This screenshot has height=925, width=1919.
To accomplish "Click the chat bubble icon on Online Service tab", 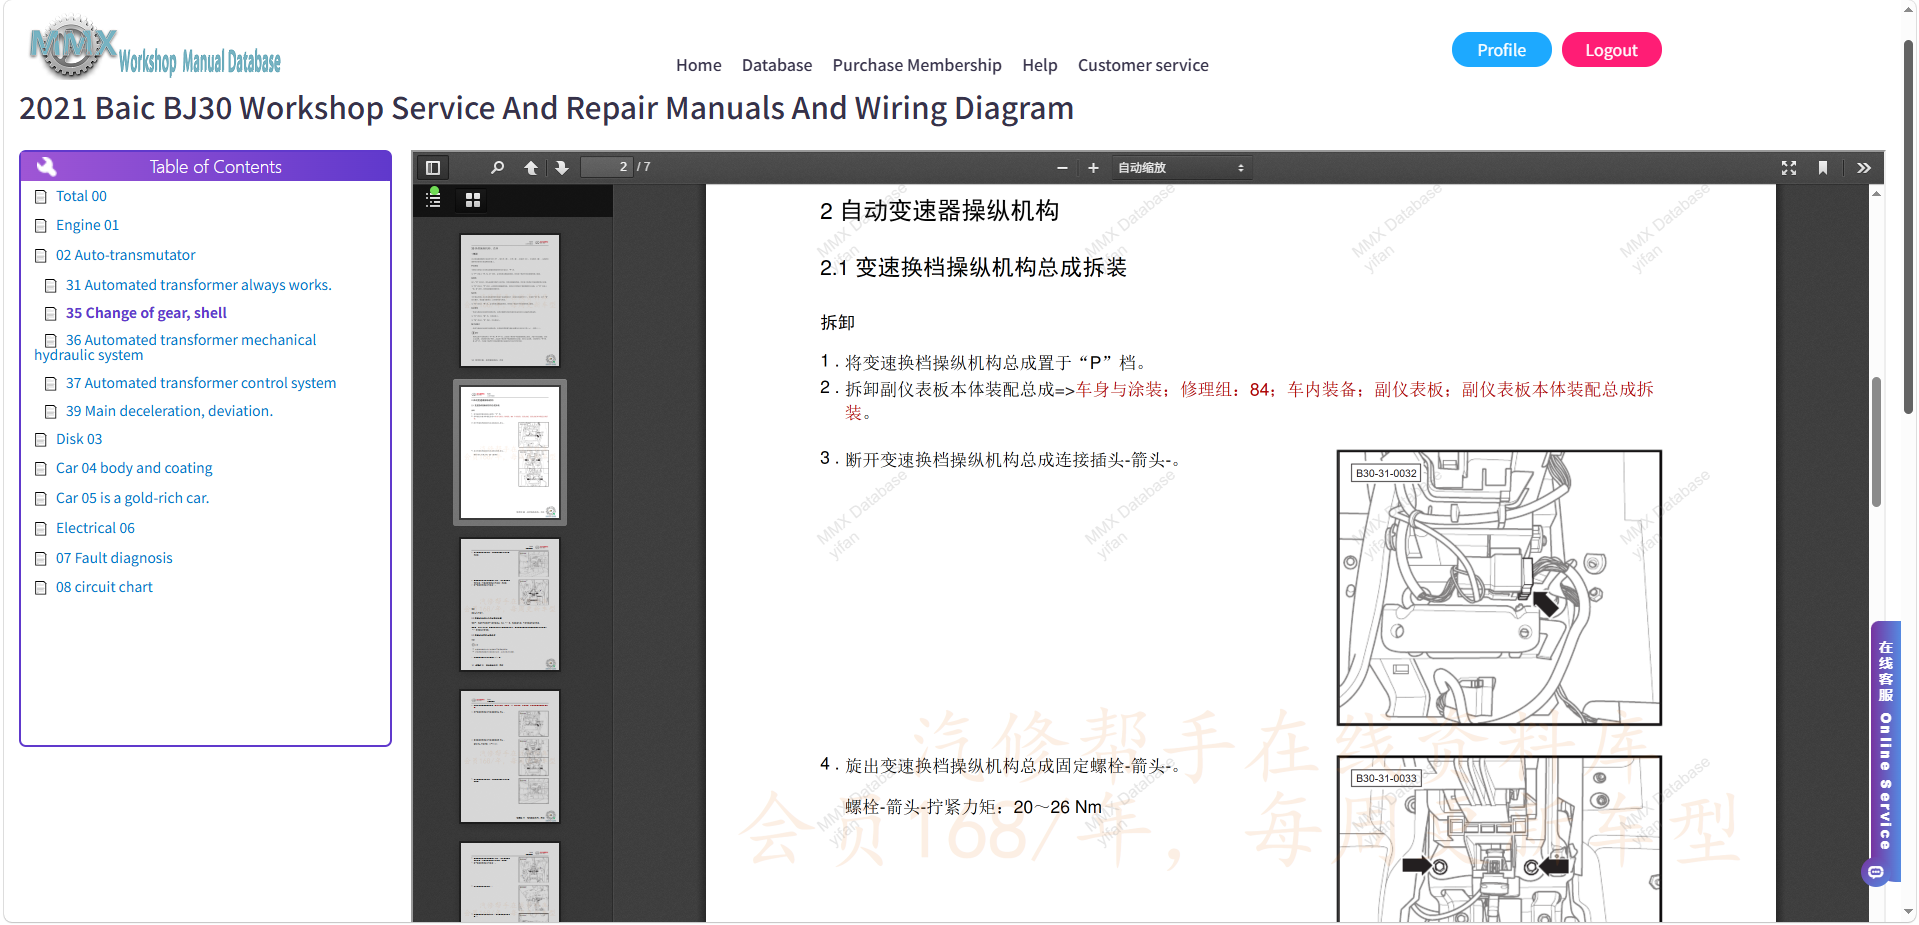I will [1876, 872].
